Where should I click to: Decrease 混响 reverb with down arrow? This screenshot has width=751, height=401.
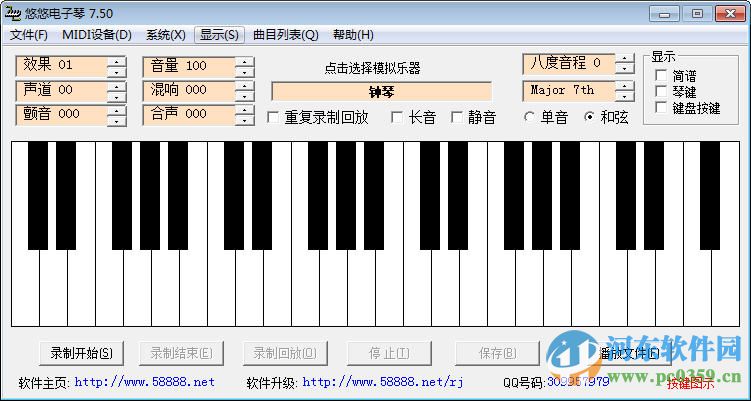[x=245, y=97]
